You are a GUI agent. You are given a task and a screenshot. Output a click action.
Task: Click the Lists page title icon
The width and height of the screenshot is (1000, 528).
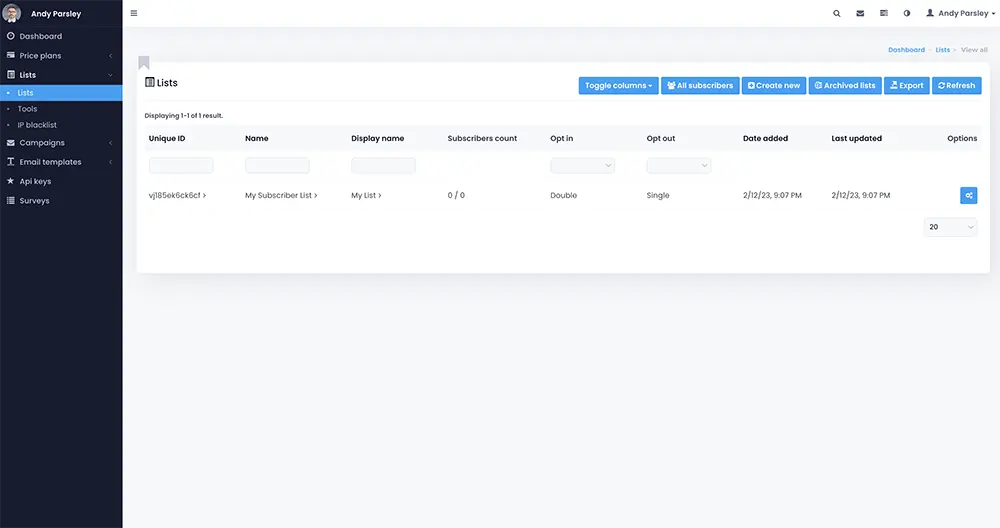(x=150, y=82)
